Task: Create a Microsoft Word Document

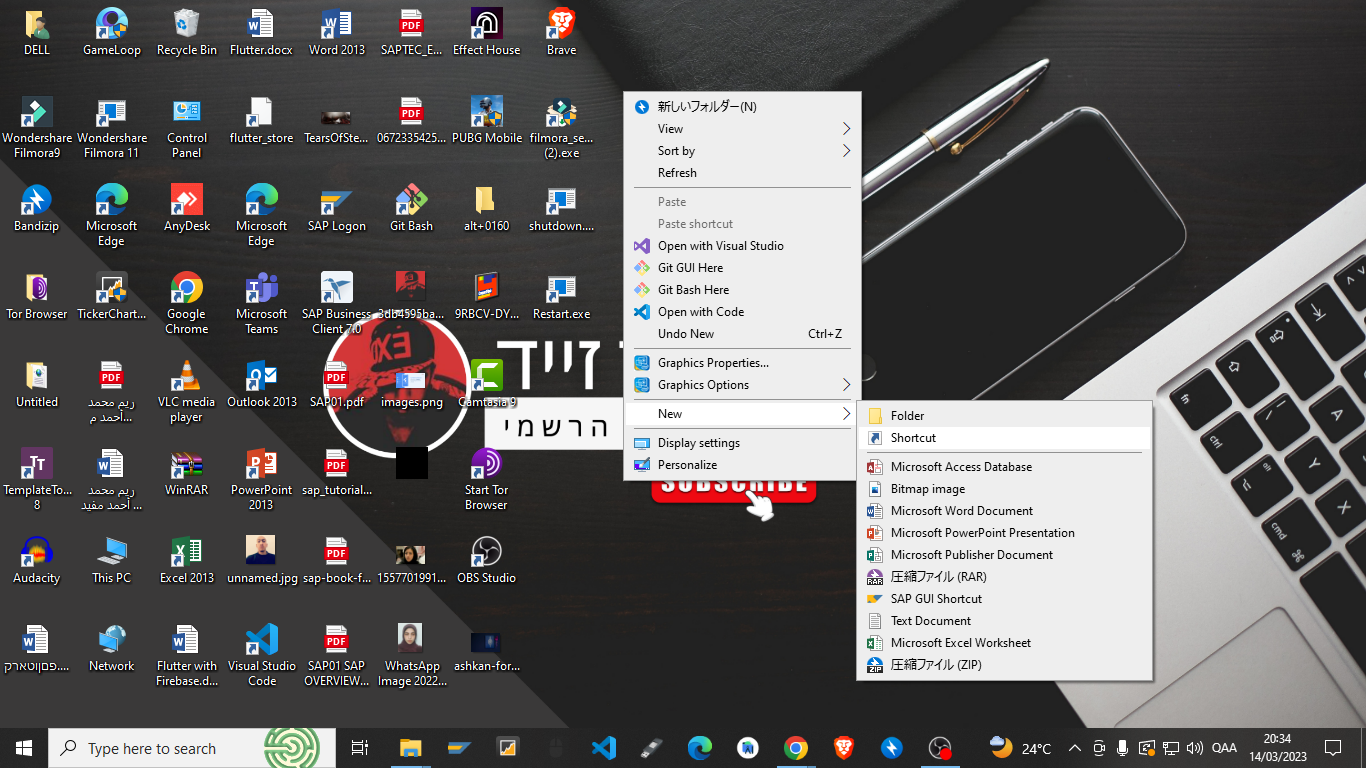Action: (x=1004, y=511)
